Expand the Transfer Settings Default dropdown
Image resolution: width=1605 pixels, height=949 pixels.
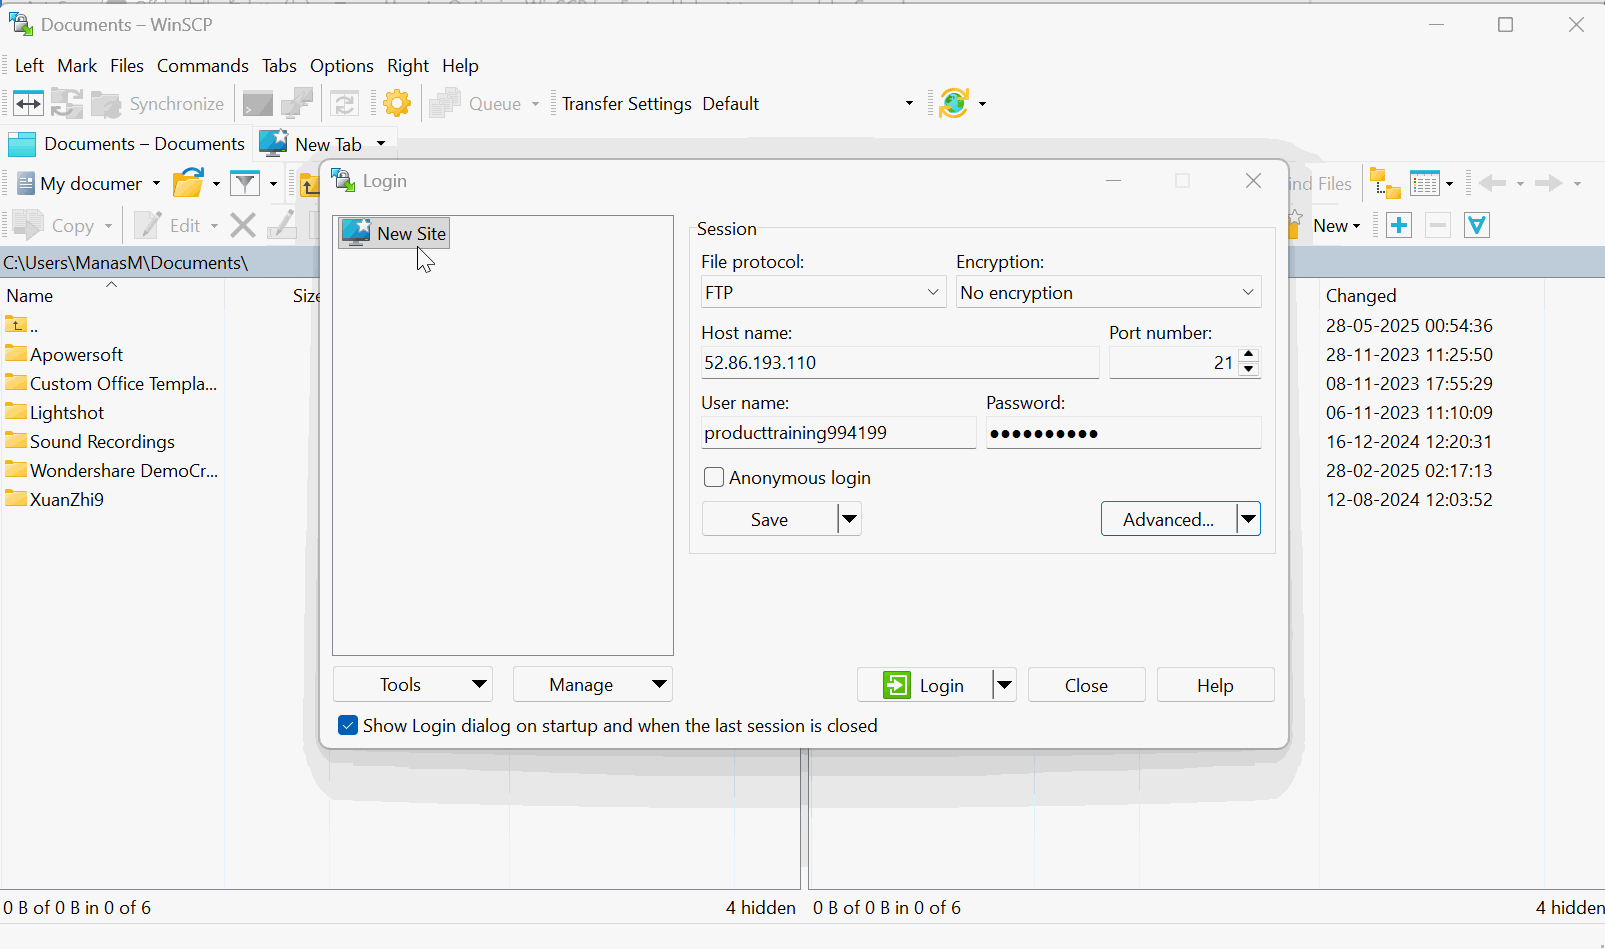click(x=908, y=104)
